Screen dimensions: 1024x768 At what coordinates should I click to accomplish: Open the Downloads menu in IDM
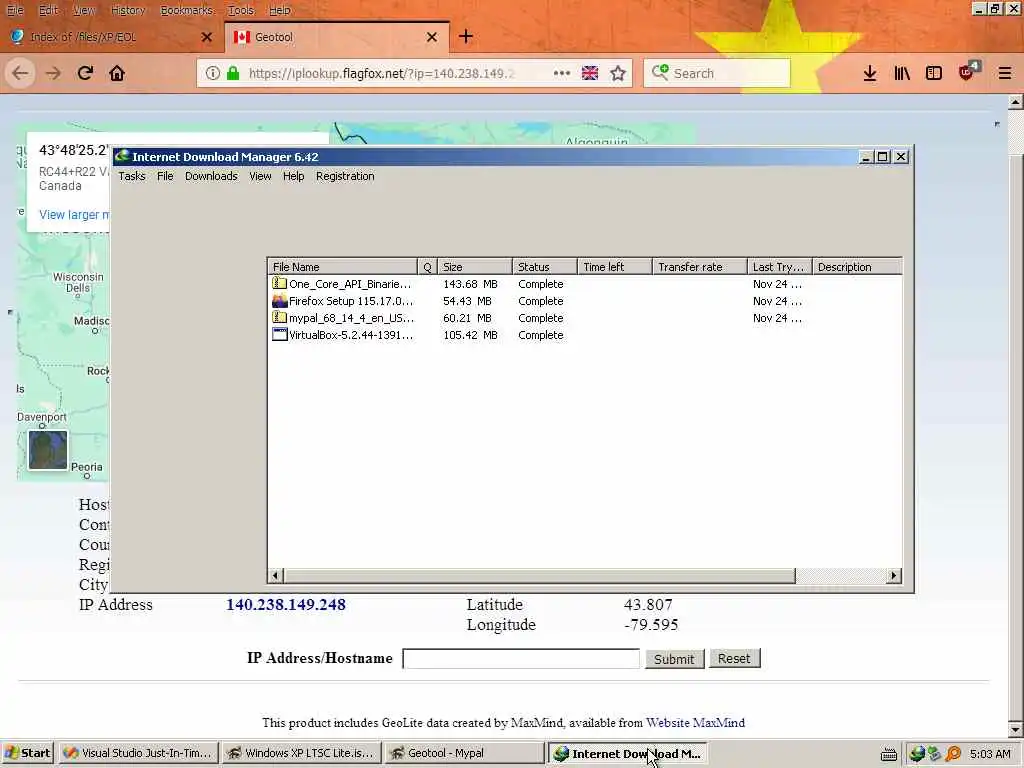point(211,176)
